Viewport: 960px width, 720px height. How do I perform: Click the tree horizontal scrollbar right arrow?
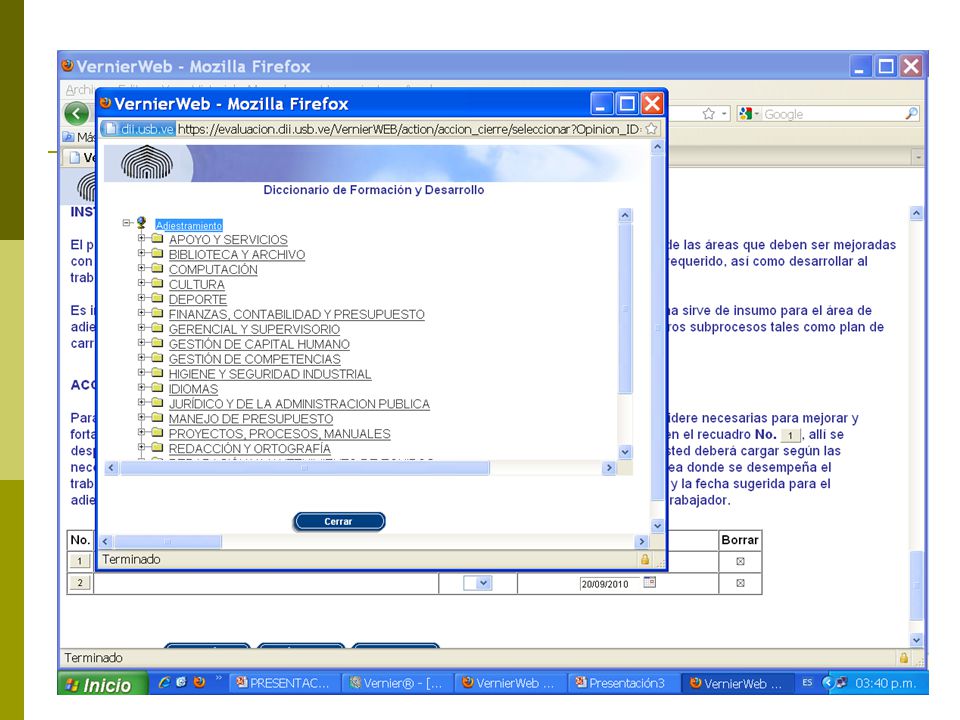(609, 468)
